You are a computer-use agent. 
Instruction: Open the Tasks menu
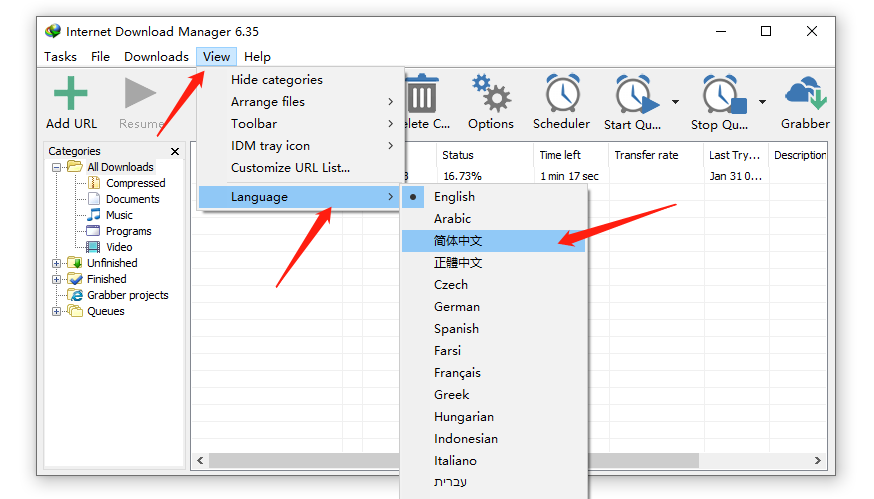click(x=60, y=57)
